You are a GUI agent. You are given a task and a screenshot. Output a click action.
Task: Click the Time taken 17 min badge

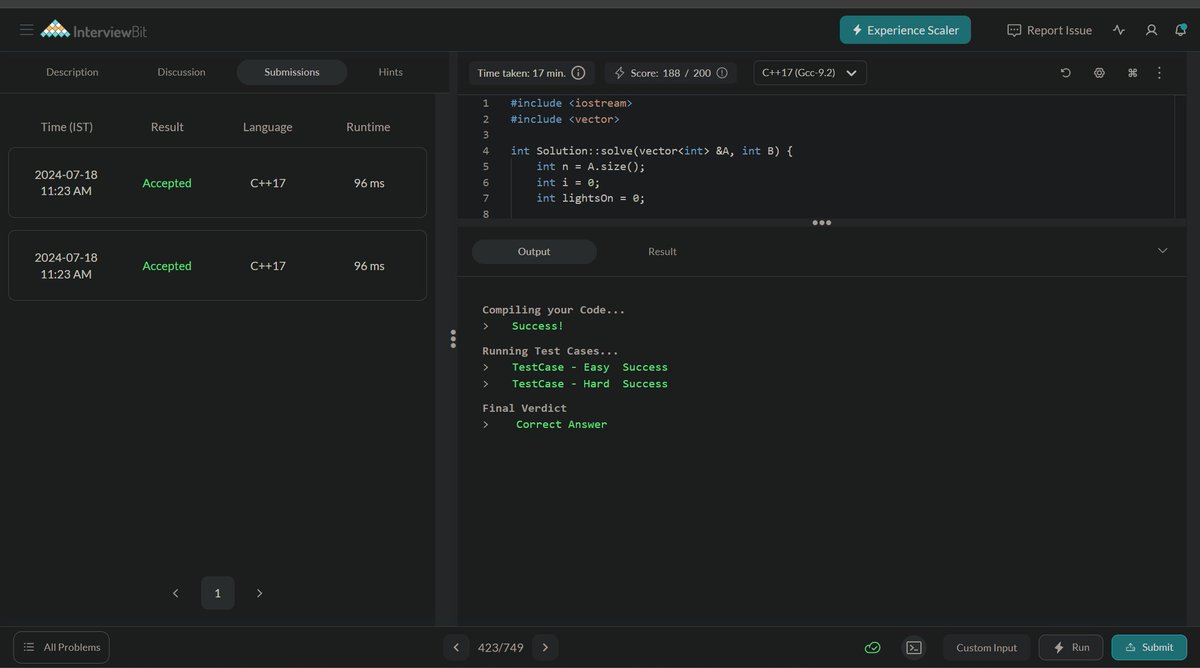tap(532, 73)
